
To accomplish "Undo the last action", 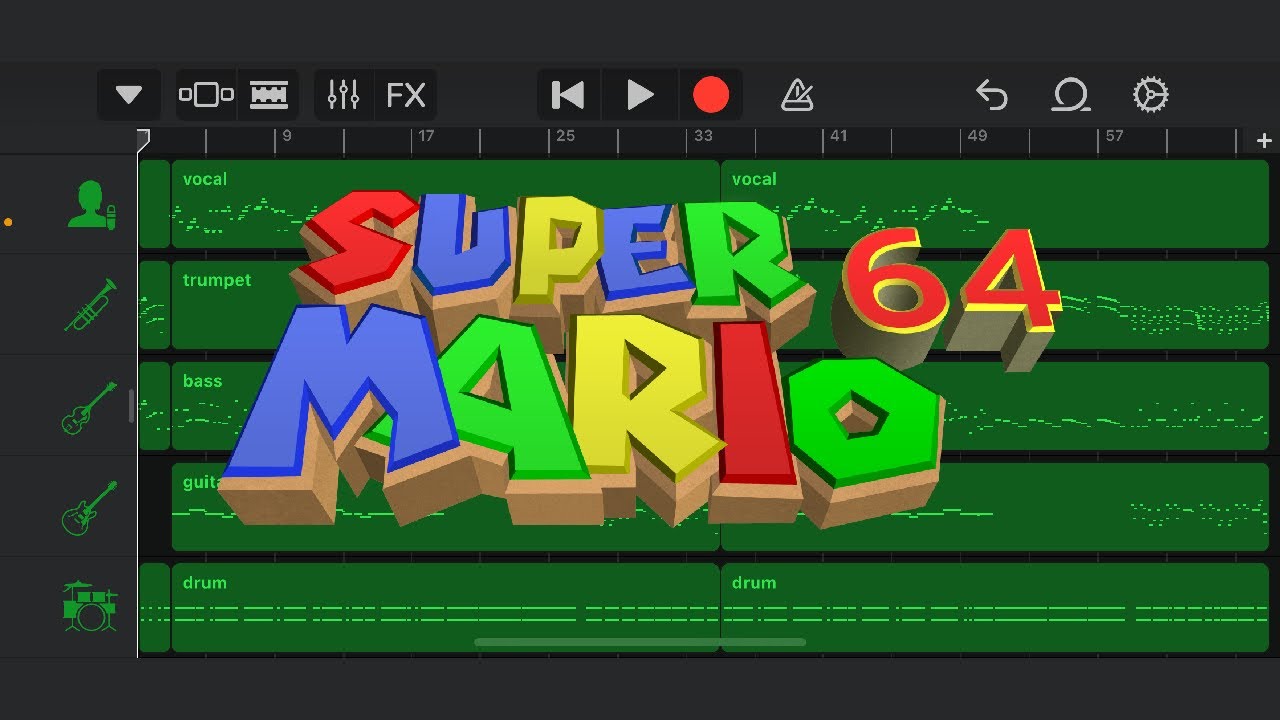I will click(x=991, y=95).
